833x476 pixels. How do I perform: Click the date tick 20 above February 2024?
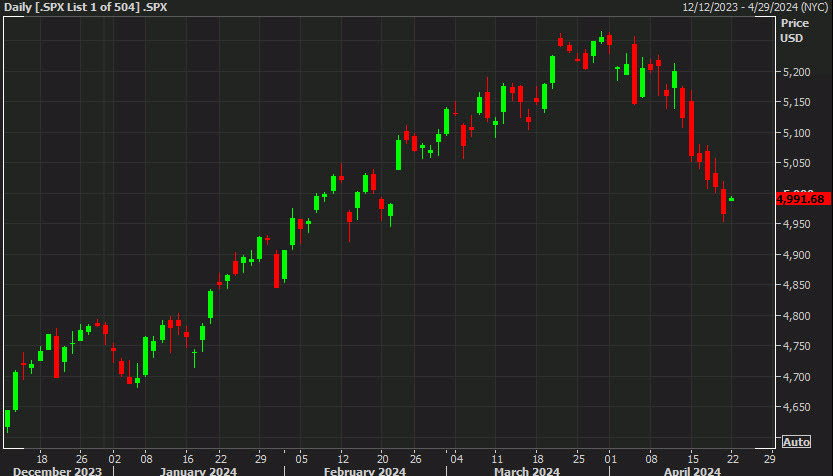click(x=382, y=459)
